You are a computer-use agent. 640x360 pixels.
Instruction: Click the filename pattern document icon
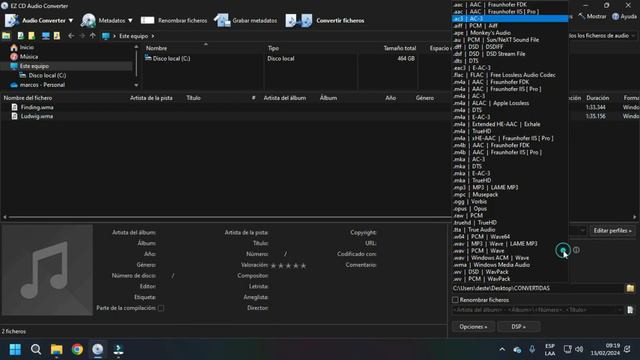pyautogui.click(x=630, y=310)
